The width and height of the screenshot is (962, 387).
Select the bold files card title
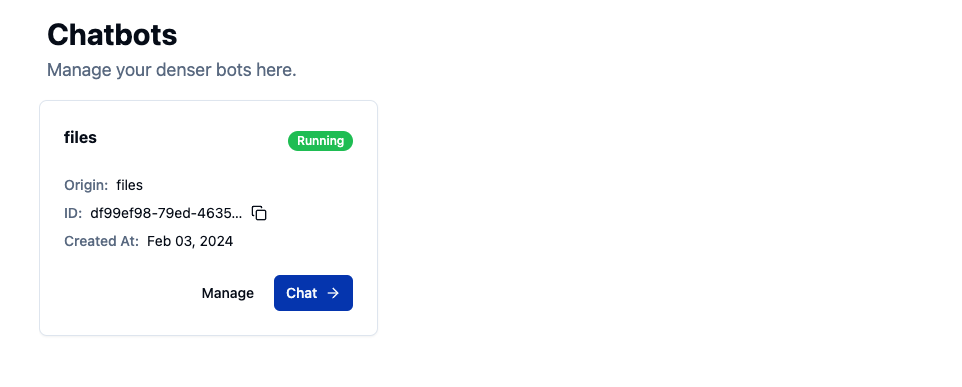tap(80, 137)
